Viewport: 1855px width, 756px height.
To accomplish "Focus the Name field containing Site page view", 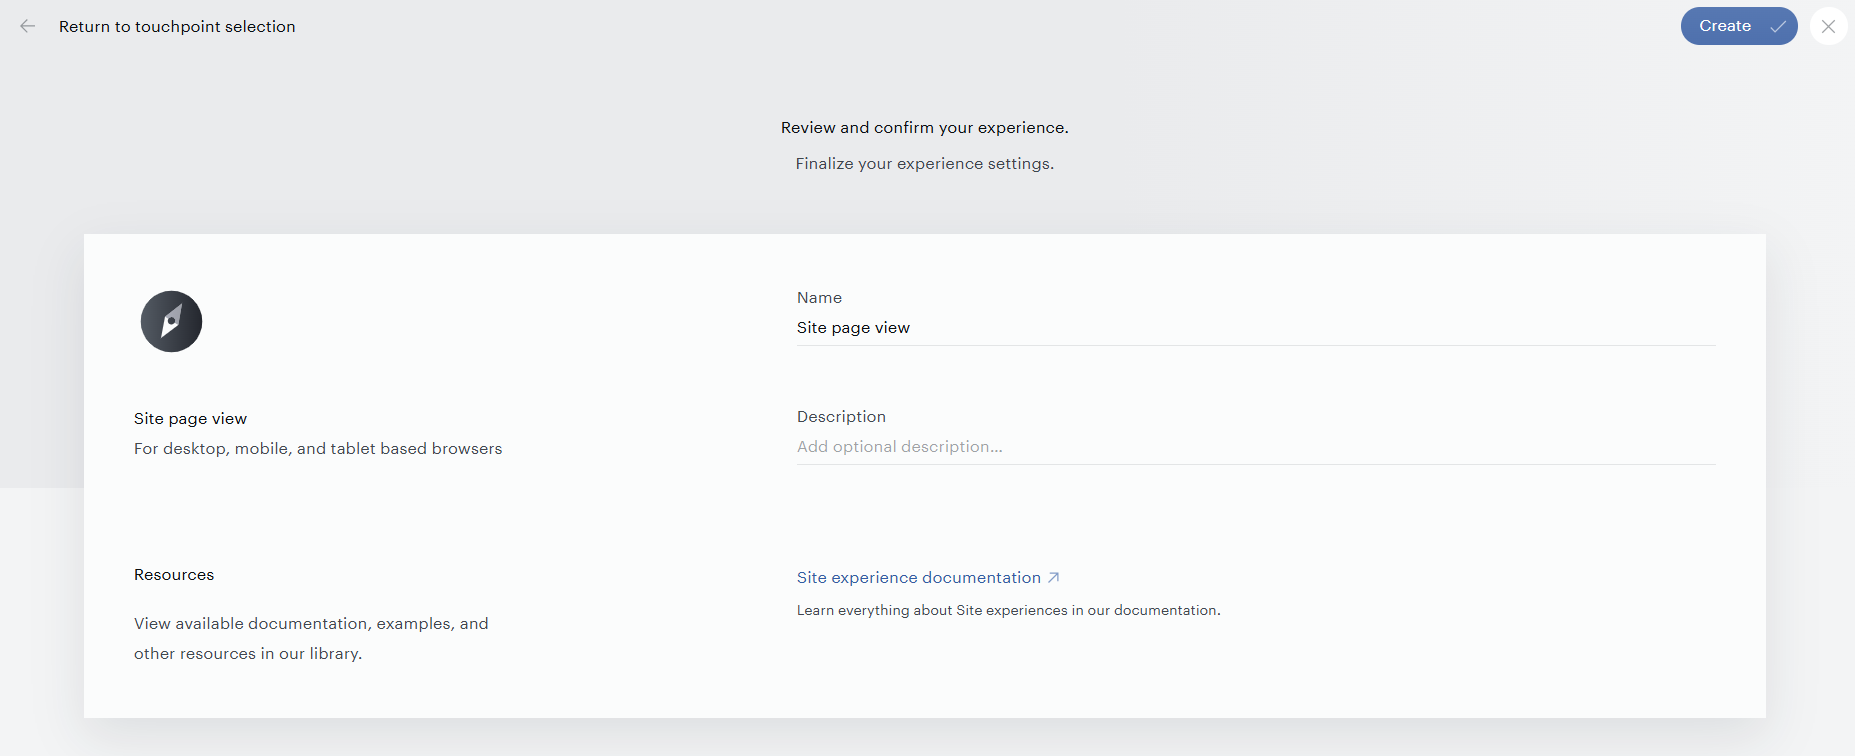I will [x=1256, y=328].
